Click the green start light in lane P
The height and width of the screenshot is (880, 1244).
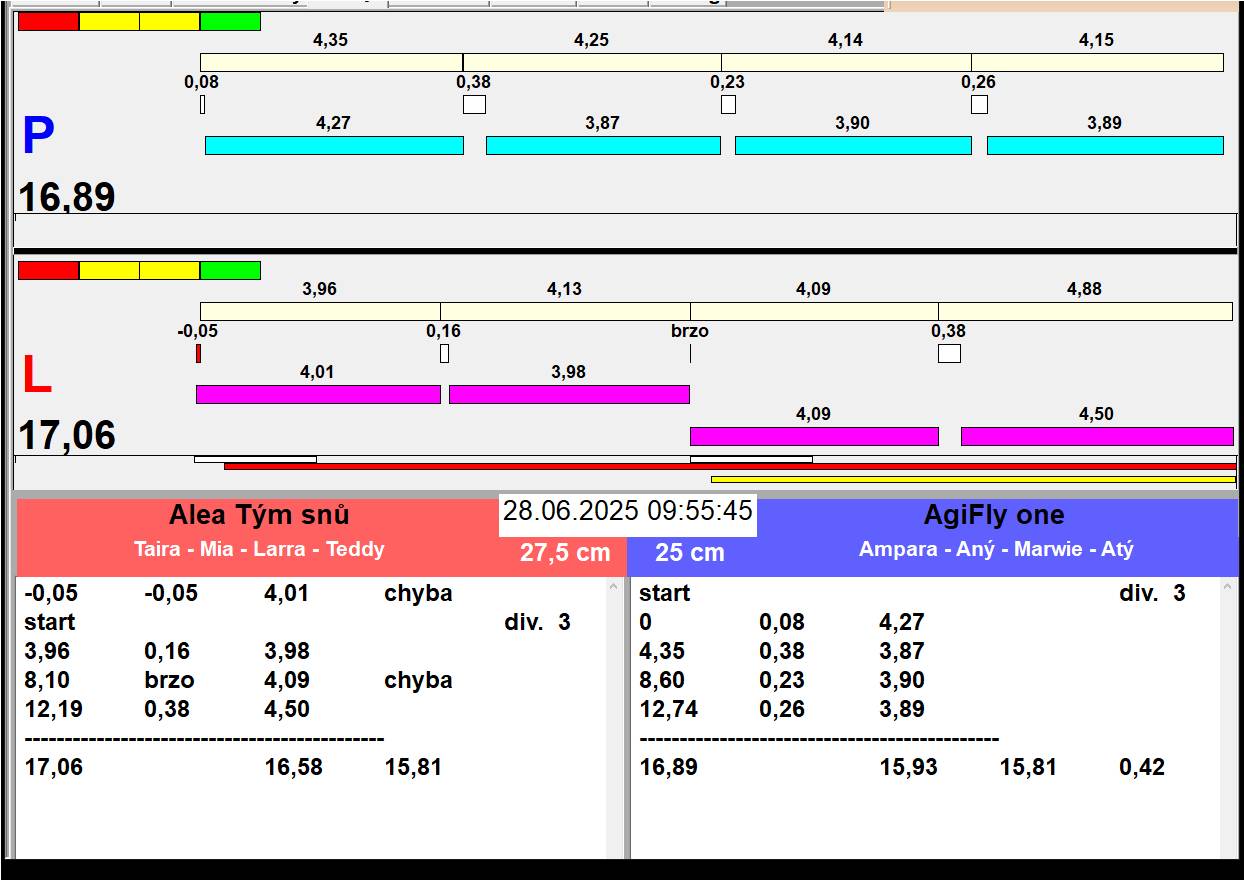coord(230,21)
